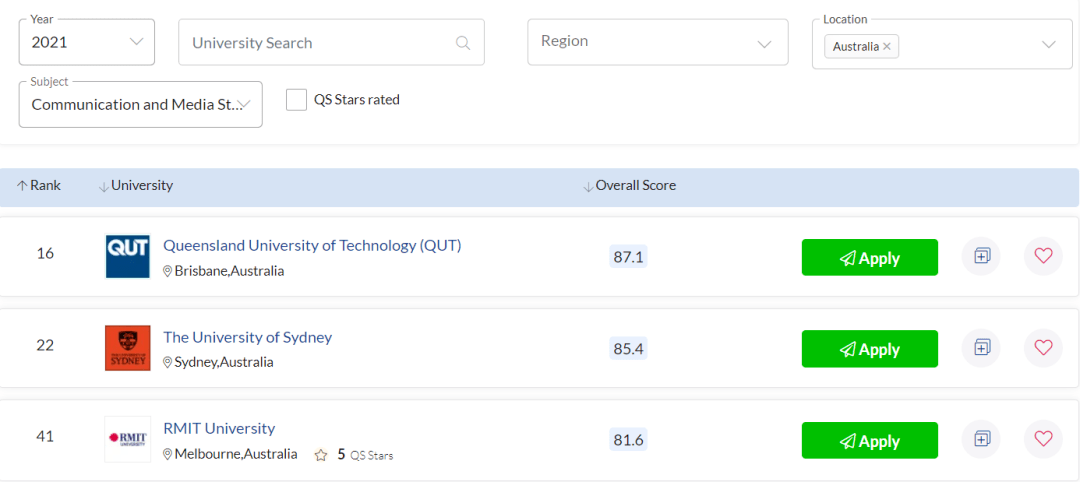
Task: Open the Year 2021 dropdown
Action: [x=87, y=42]
